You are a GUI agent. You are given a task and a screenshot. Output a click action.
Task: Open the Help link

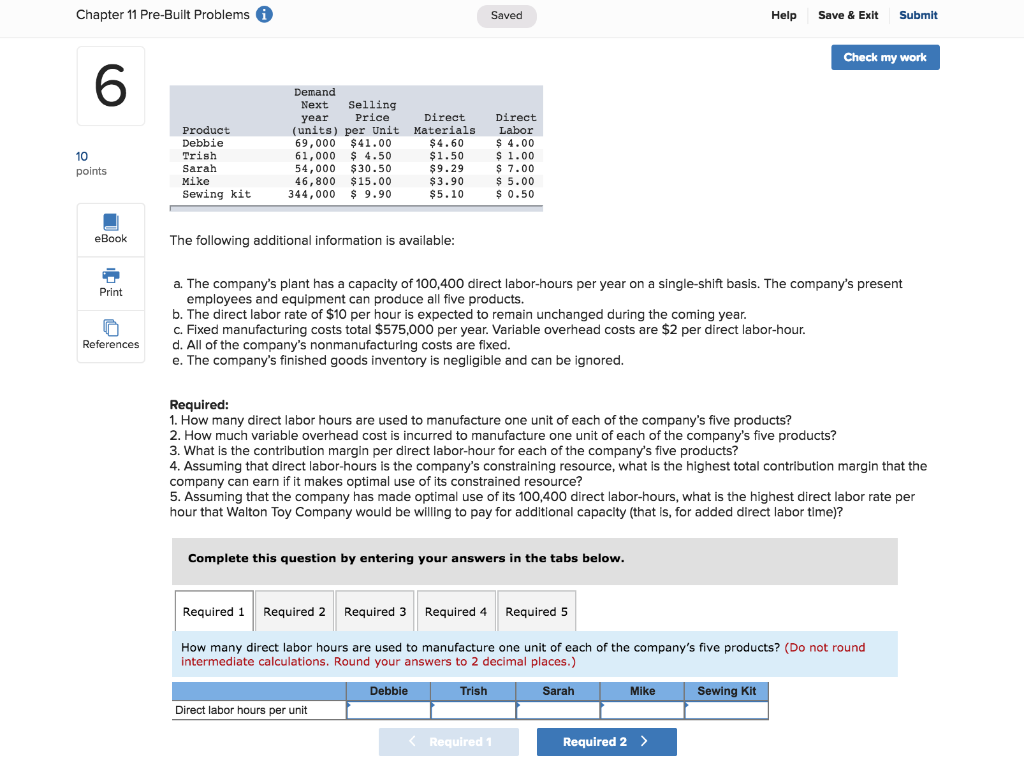coord(783,15)
